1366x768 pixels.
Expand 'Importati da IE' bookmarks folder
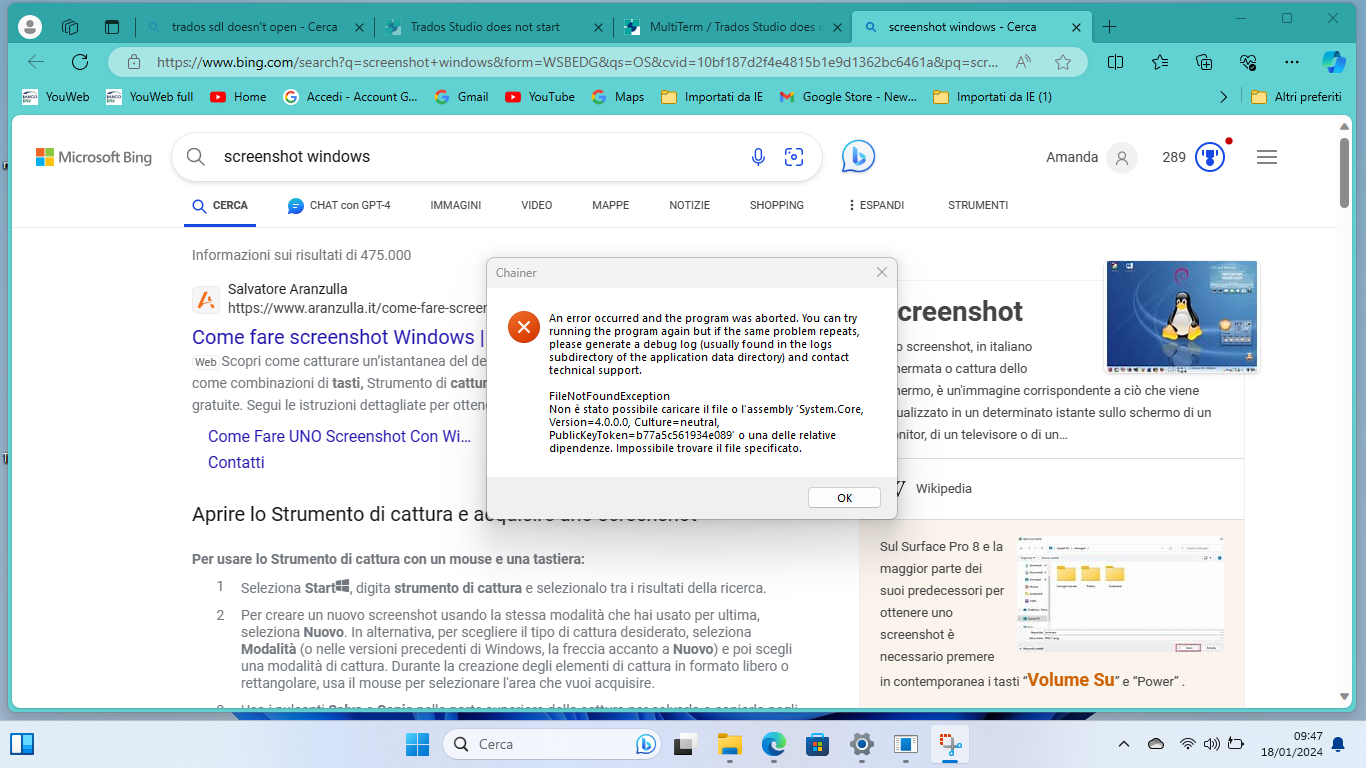click(713, 97)
